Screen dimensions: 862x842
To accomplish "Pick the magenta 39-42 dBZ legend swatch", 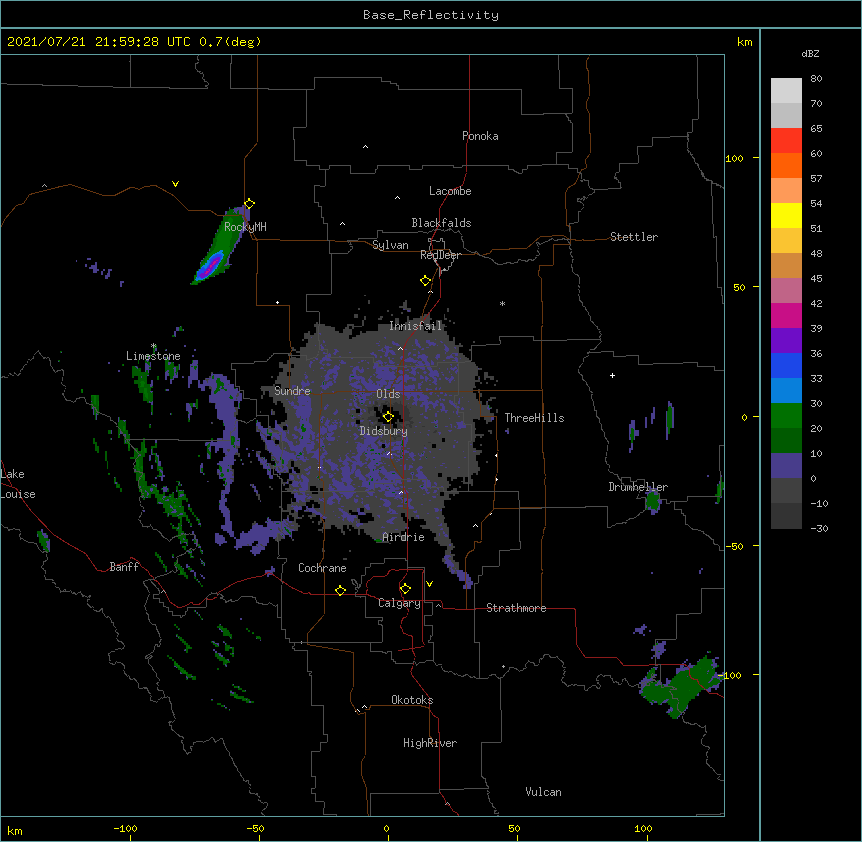I will tap(786, 315).
